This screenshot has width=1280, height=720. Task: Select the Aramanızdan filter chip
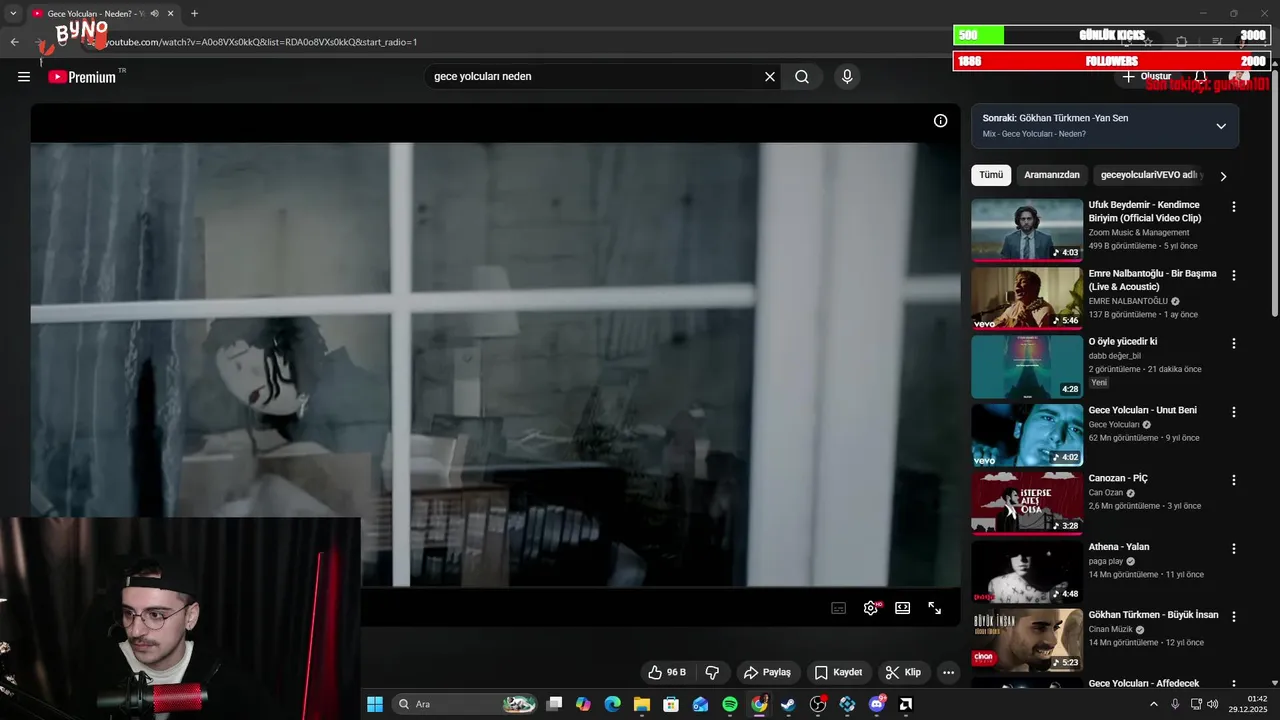point(1052,175)
